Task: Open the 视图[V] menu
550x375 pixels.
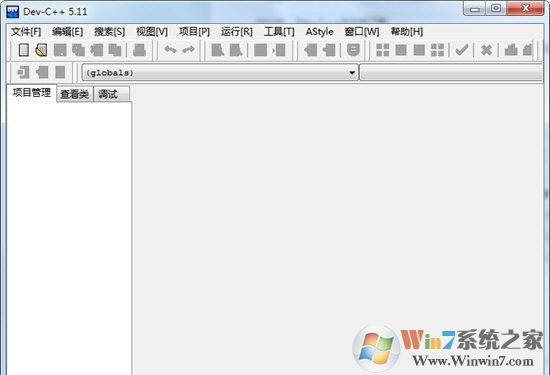Action: (152, 32)
